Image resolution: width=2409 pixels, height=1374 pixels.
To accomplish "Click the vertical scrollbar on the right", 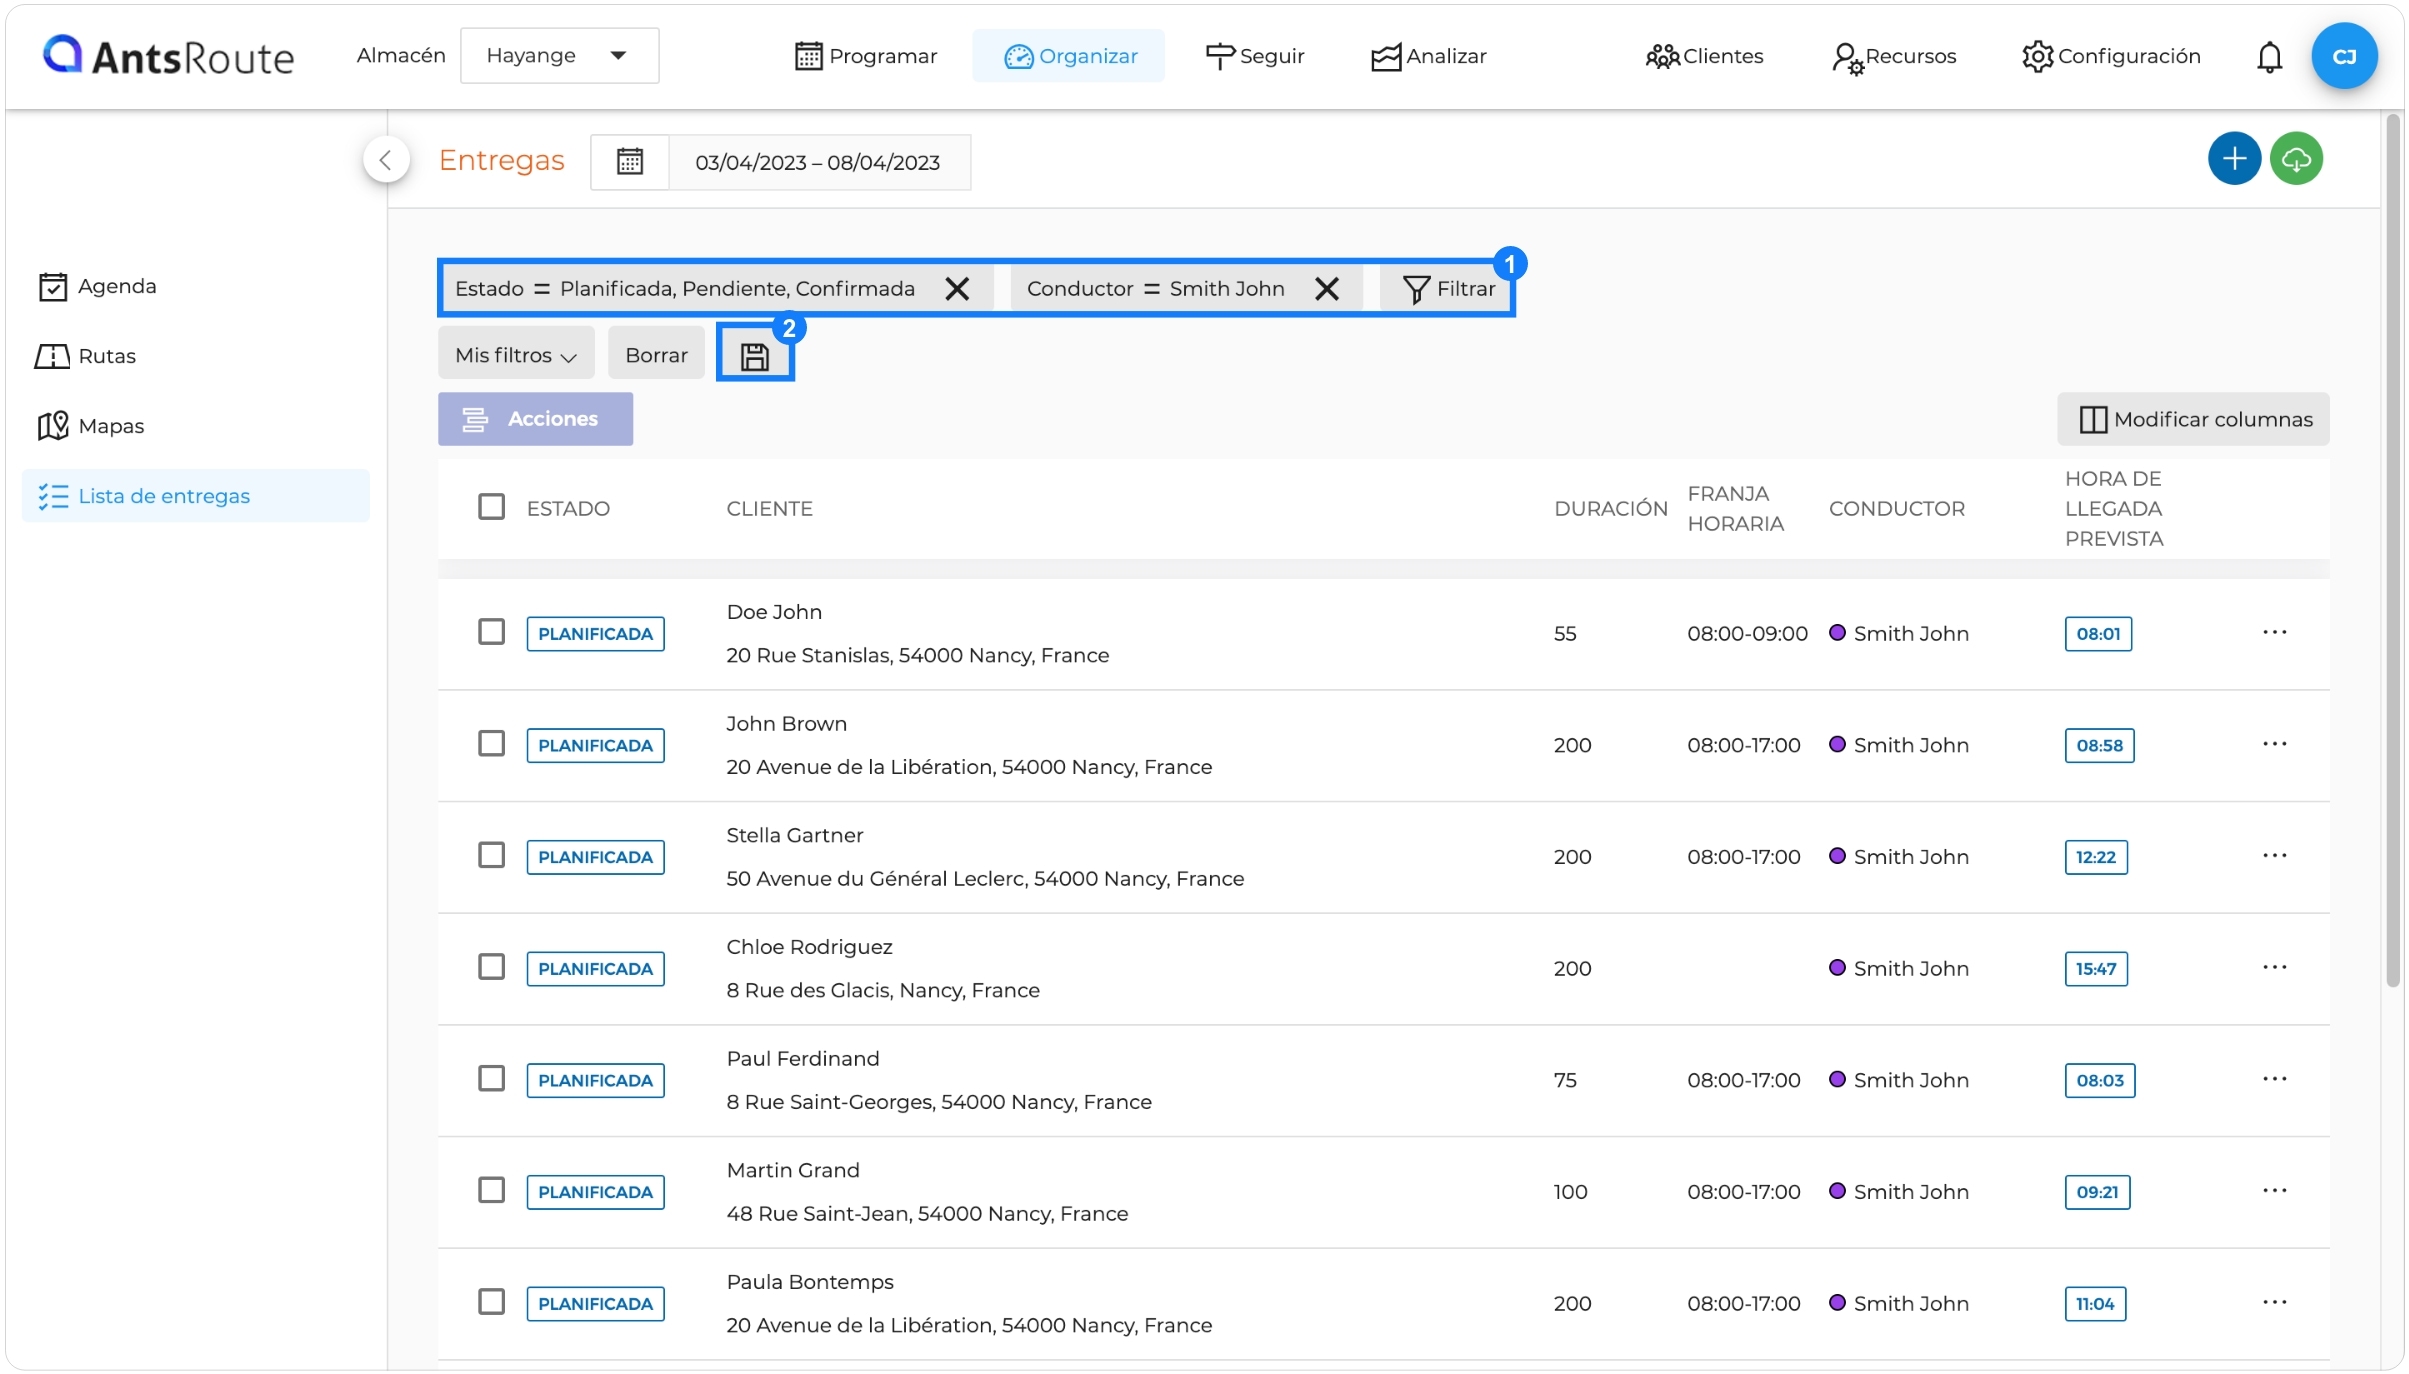I will click(x=2393, y=550).
